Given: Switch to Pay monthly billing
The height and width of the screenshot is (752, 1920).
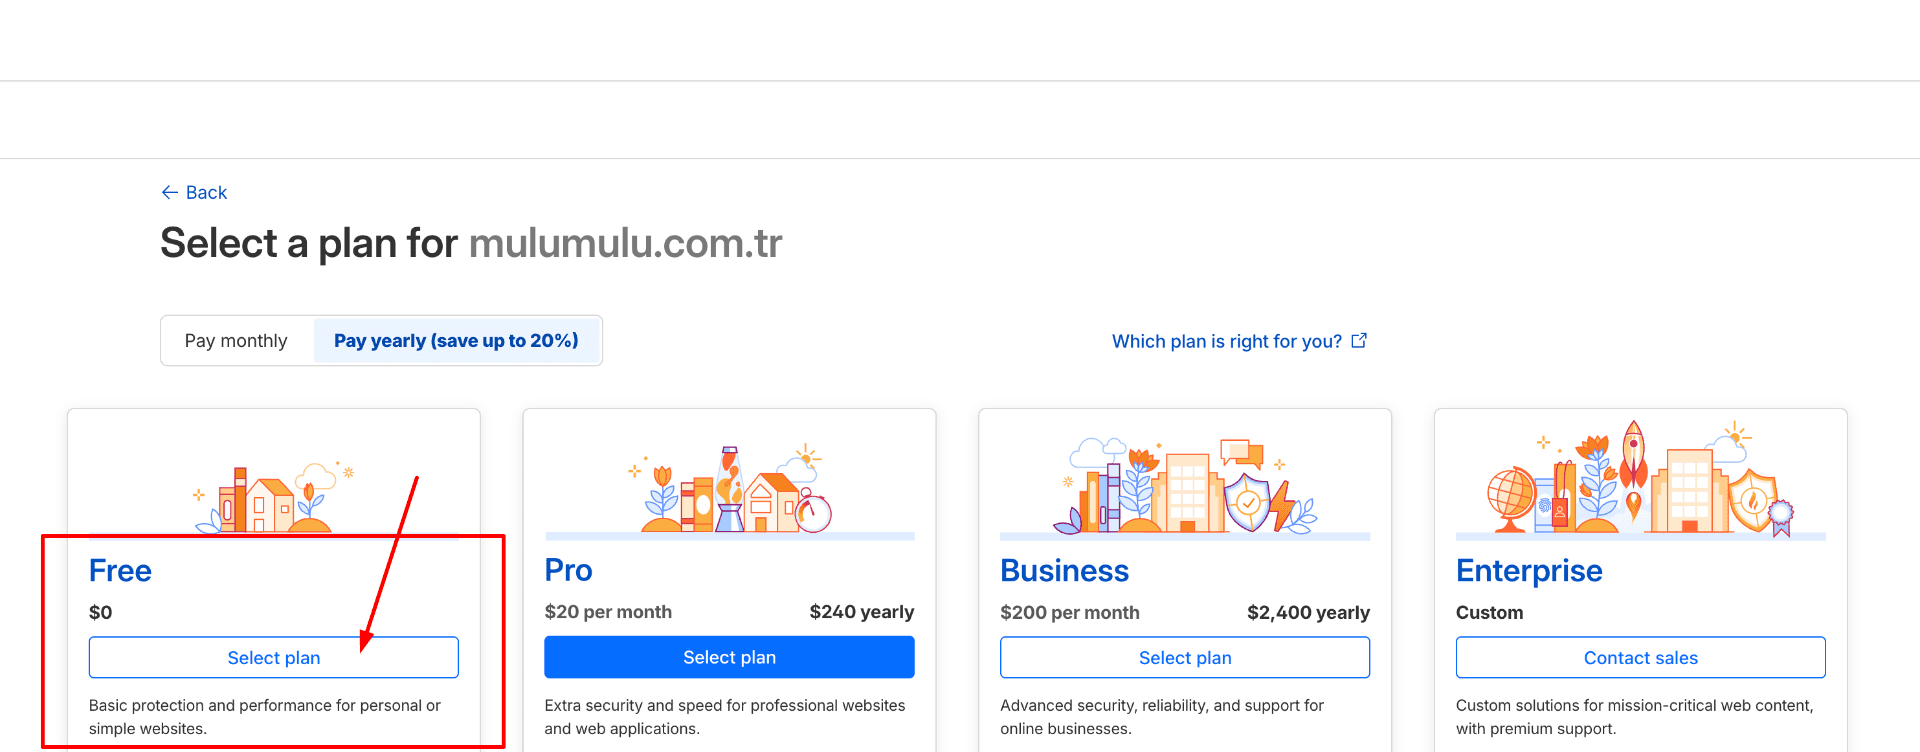Looking at the screenshot, I should point(236,341).
